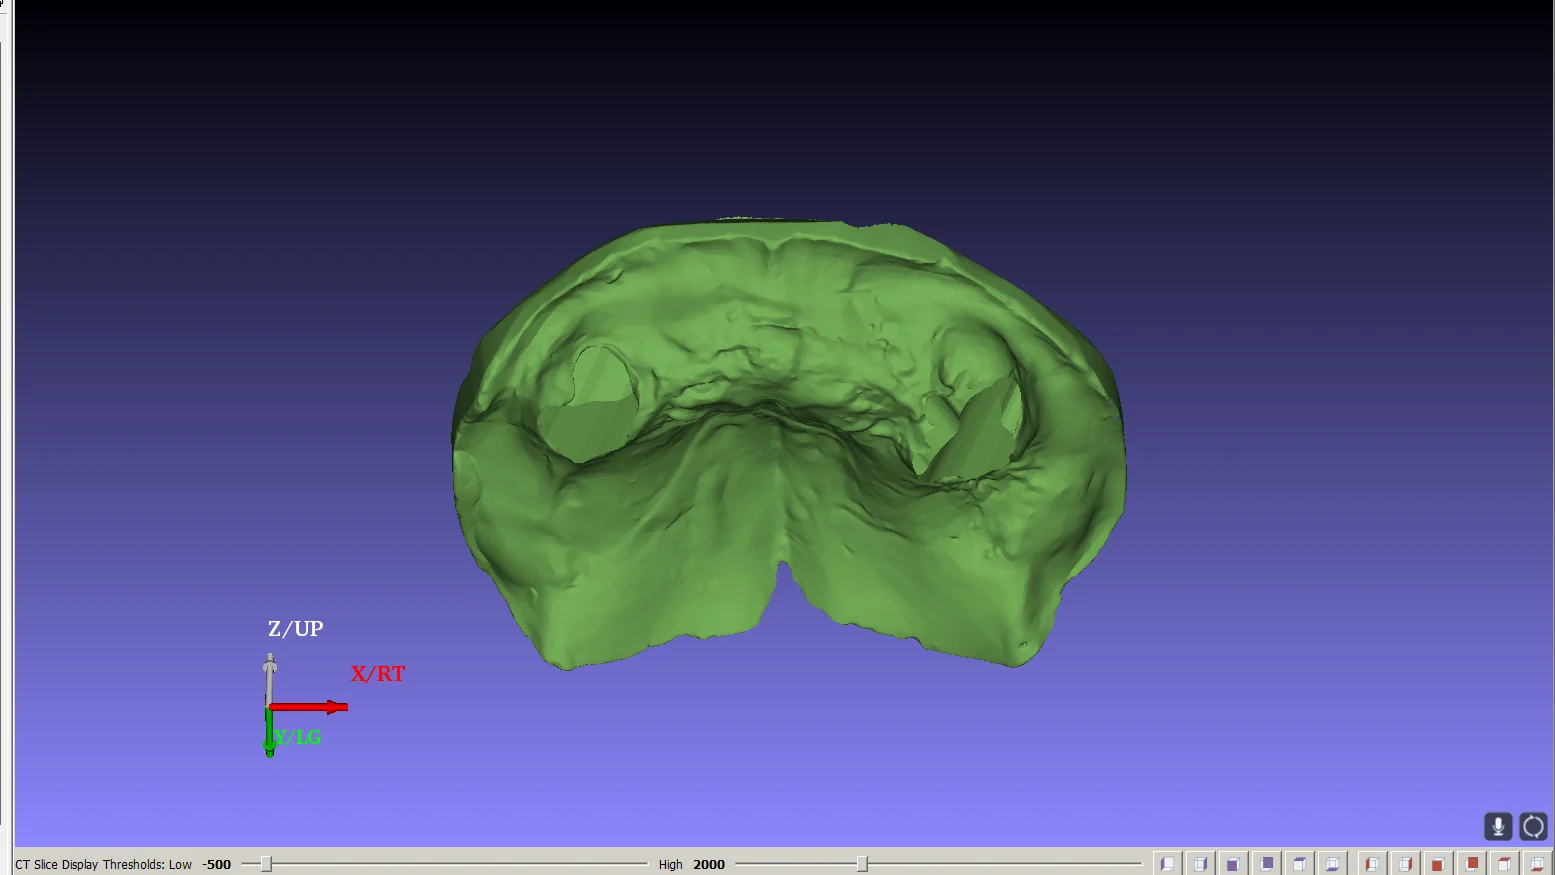
Task: Click the purple bottom-face cube view icon
Action: point(1332,864)
